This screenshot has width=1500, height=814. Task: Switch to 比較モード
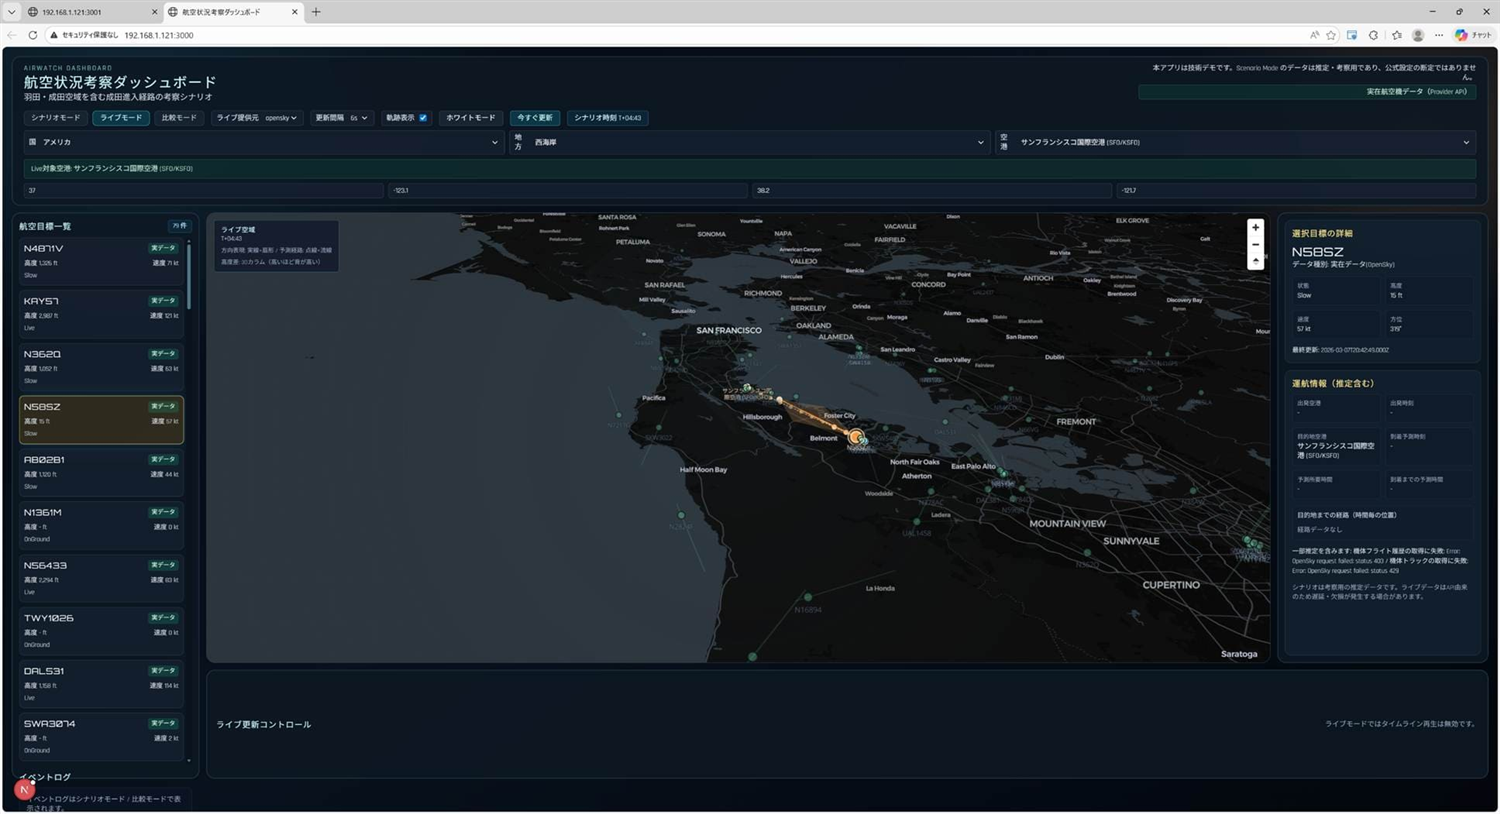coord(179,118)
